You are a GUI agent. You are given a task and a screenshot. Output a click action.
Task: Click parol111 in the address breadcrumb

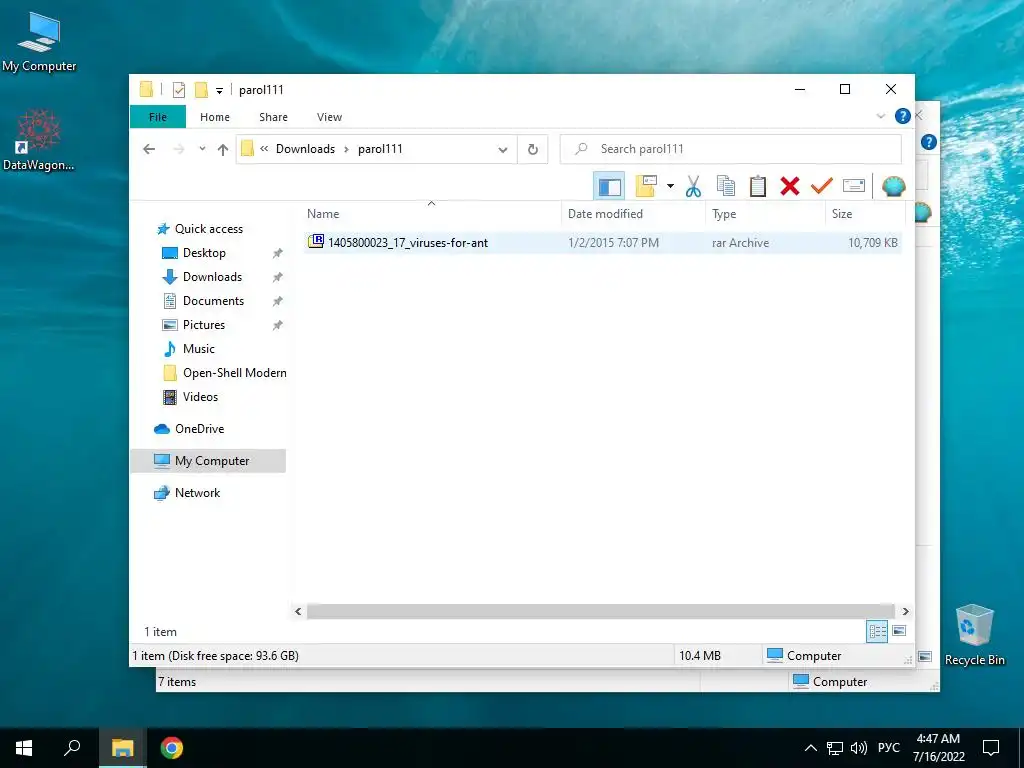pyautogui.click(x=380, y=149)
